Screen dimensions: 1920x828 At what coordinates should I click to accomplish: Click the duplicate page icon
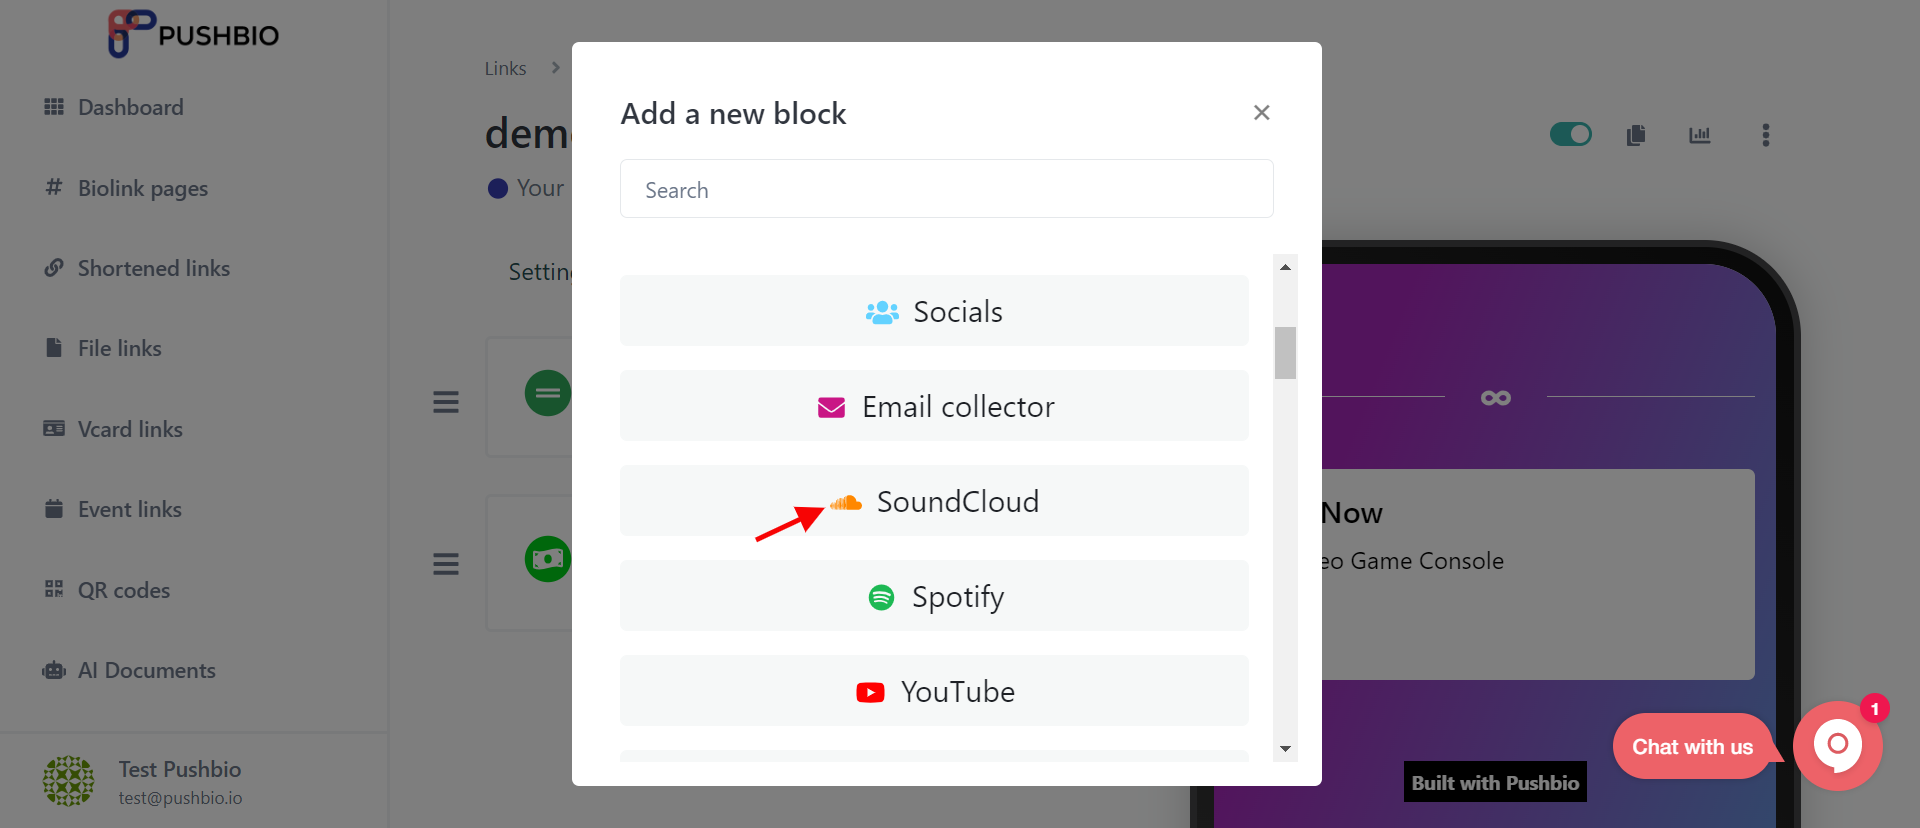[1636, 135]
